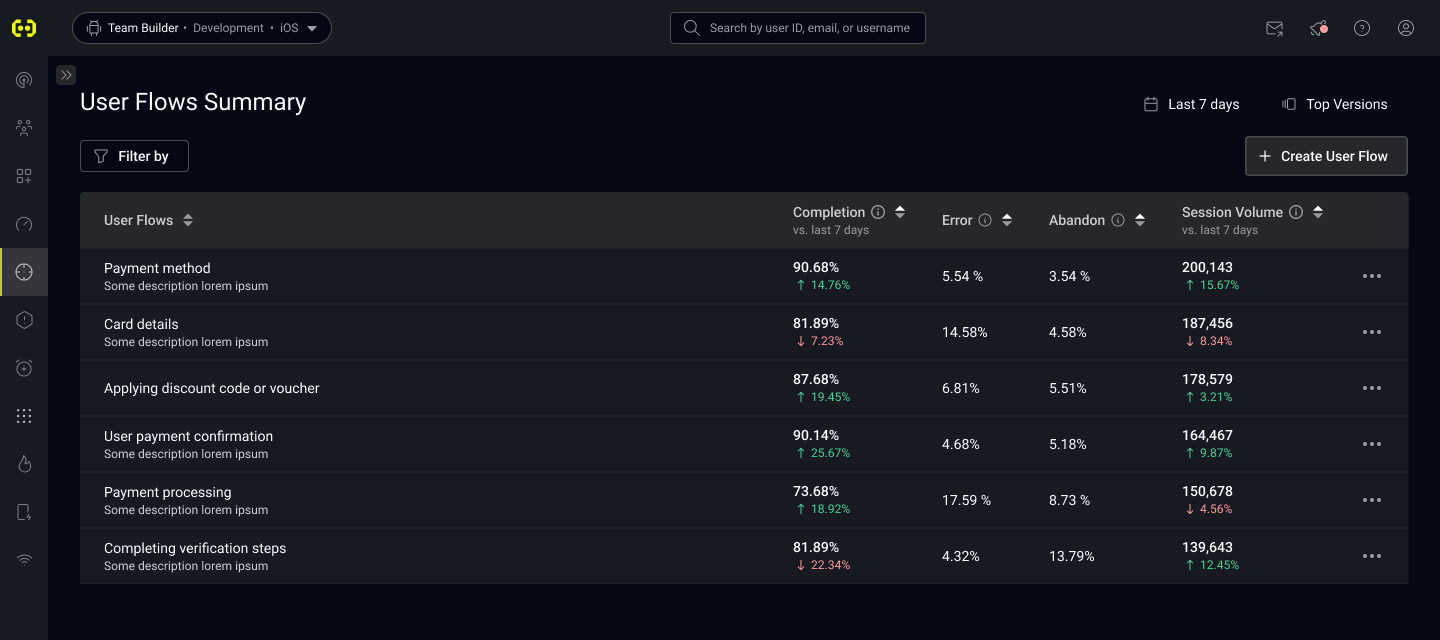Click the 164,467 session volume value
Image resolution: width=1440 pixels, height=640 pixels.
click(1207, 435)
